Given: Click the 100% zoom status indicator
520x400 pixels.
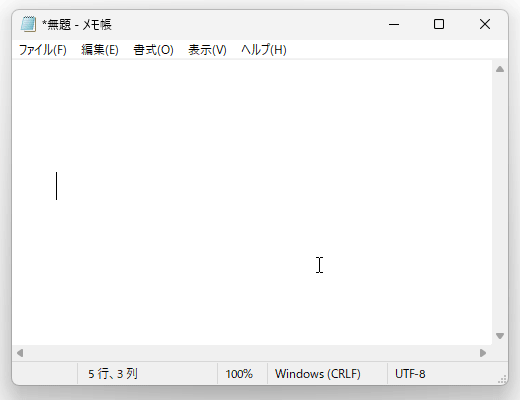Looking at the screenshot, I should 239,374.
